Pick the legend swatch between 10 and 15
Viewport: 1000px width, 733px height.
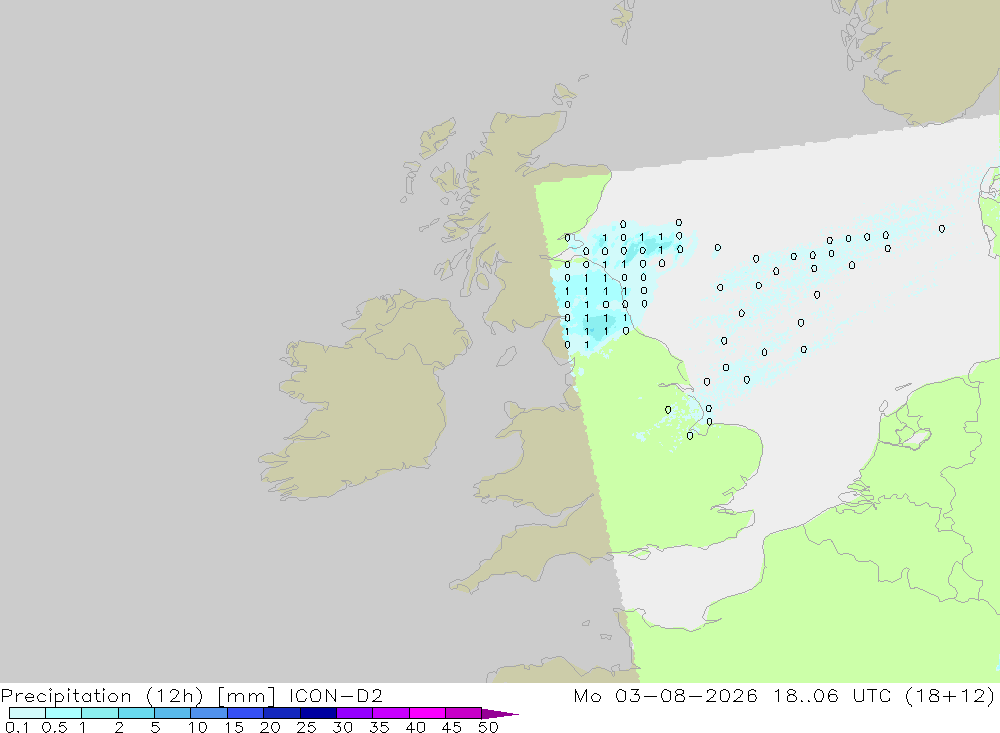coord(209,713)
